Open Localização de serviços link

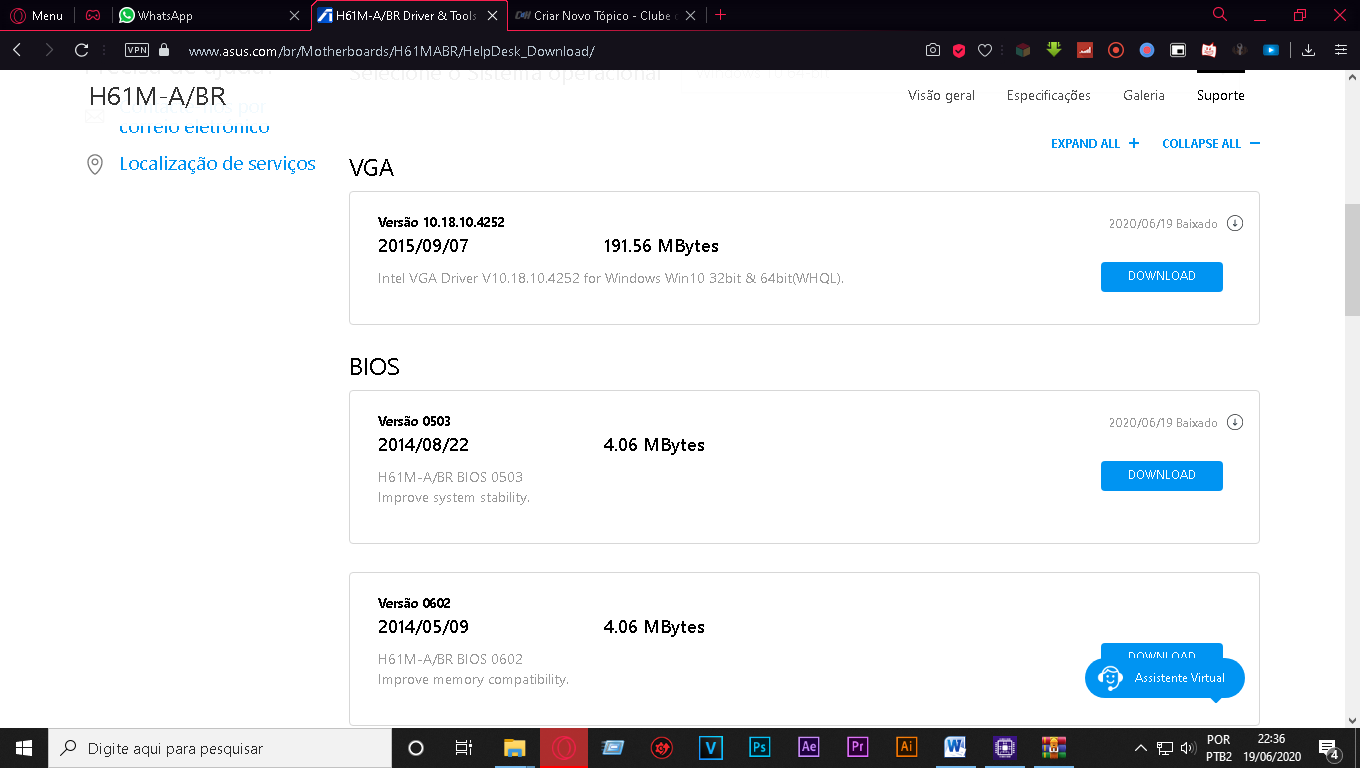pos(217,164)
